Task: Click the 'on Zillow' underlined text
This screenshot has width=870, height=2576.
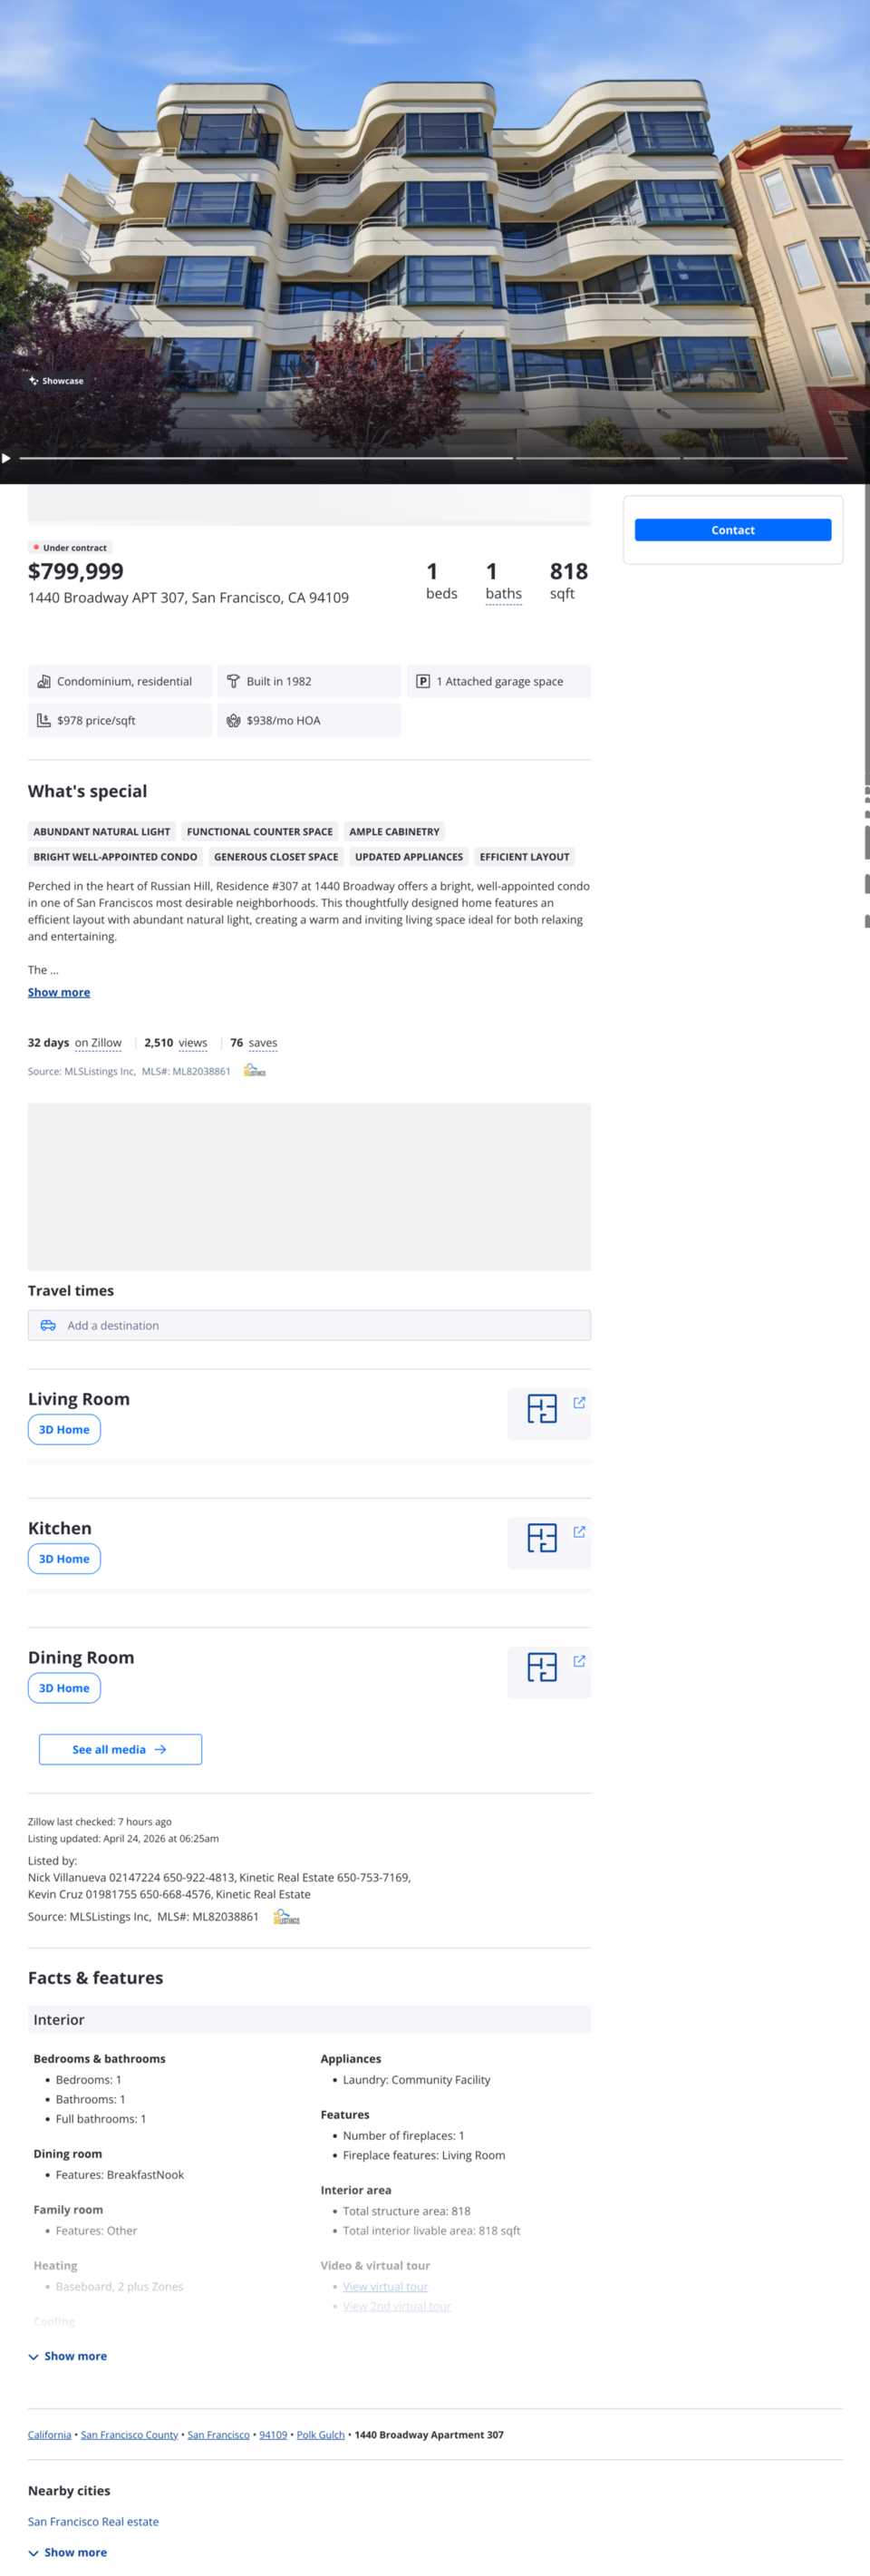Action: [x=98, y=1043]
